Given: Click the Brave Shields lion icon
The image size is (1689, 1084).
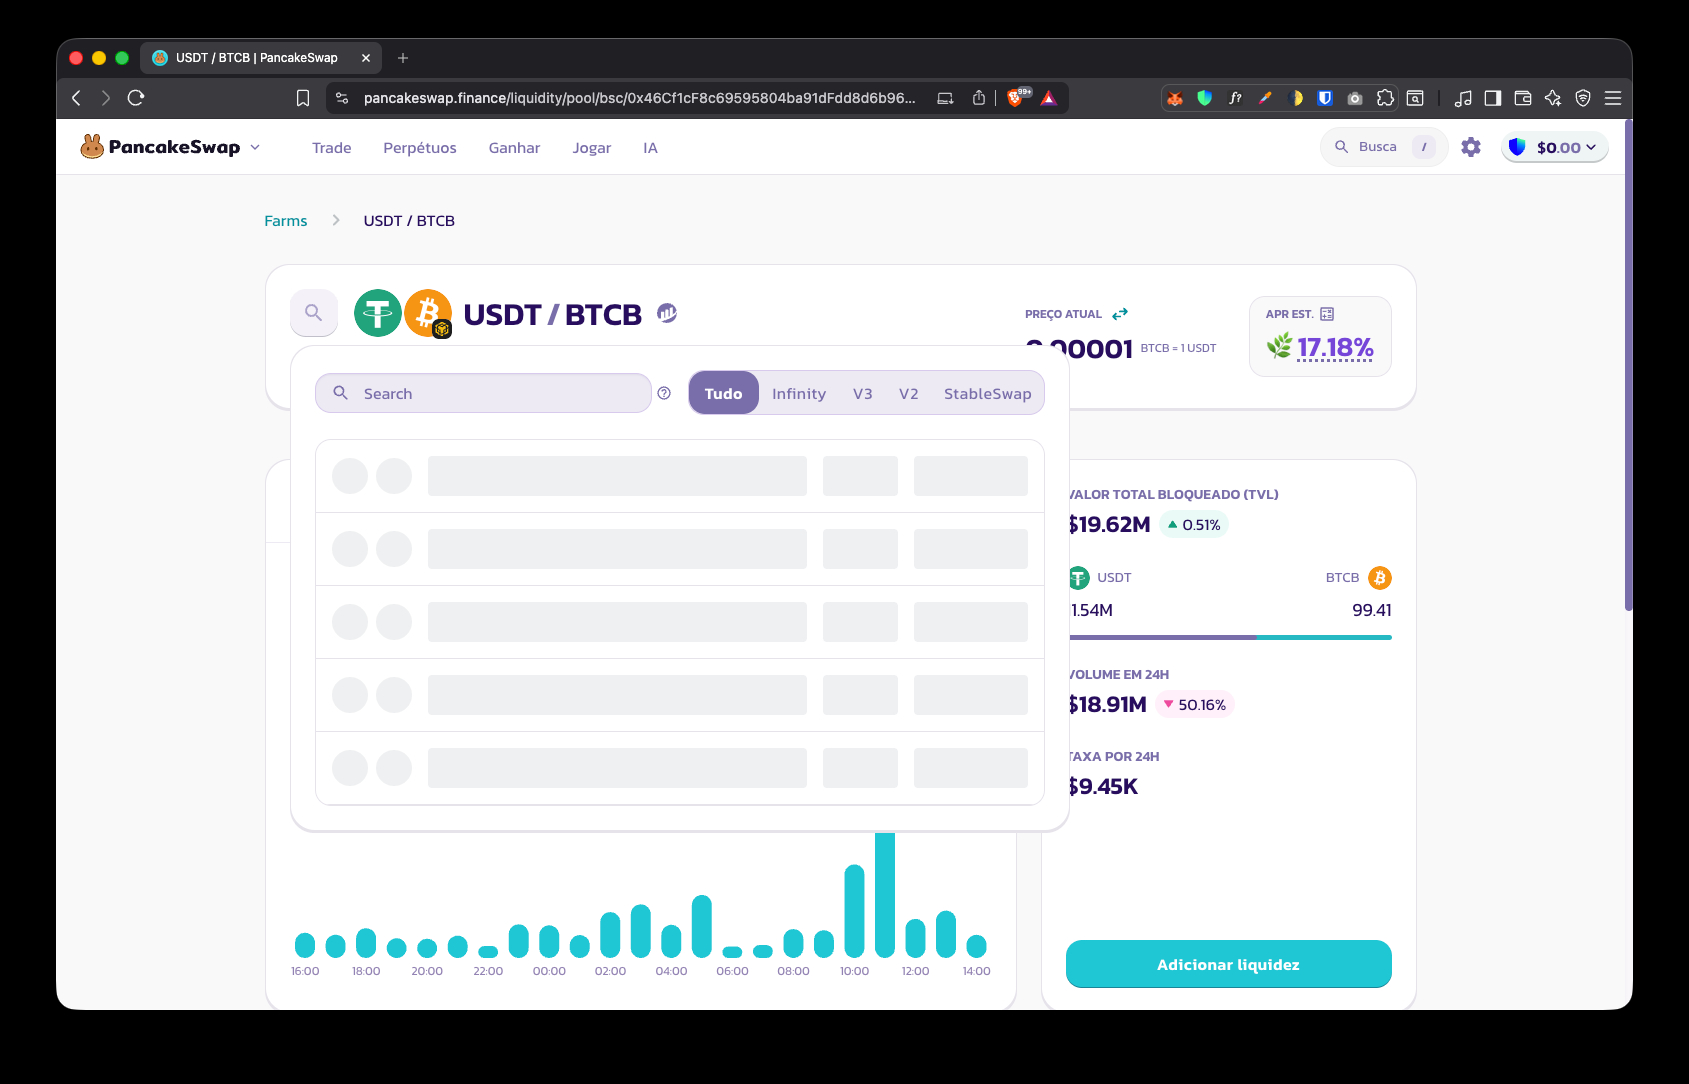Looking at the screenshot, I should coord(1017,97).
